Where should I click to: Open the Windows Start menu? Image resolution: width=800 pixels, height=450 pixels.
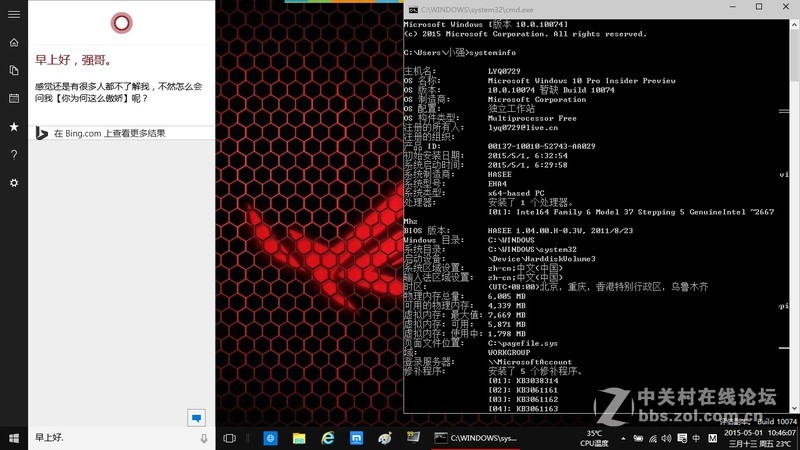click(x=14, y=438)
